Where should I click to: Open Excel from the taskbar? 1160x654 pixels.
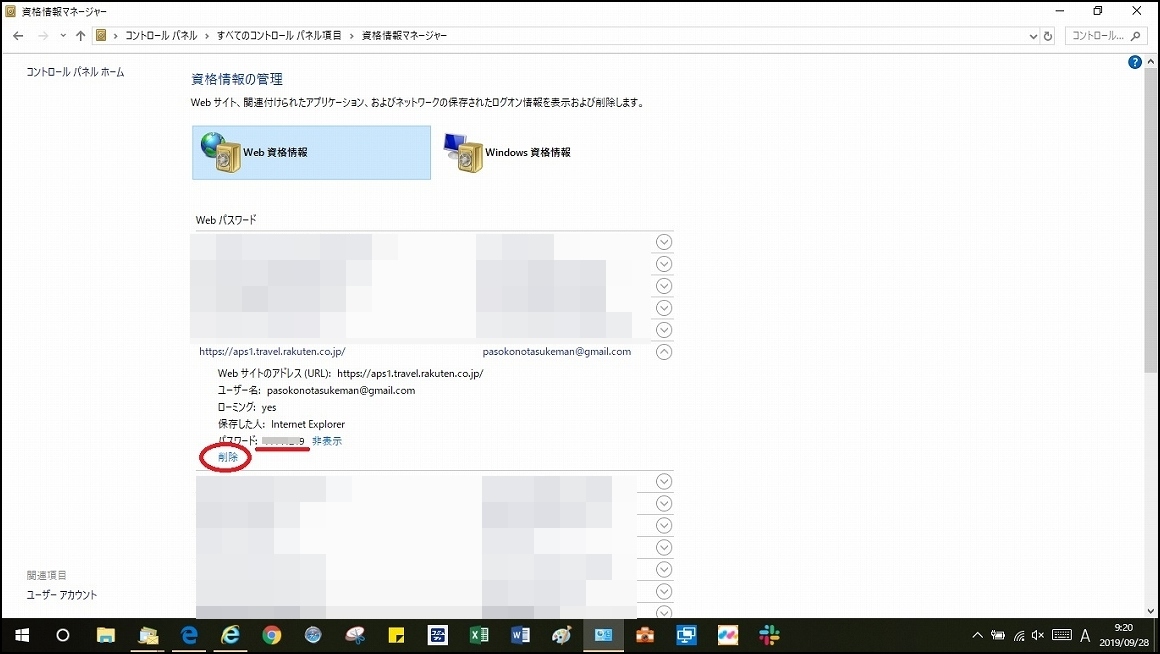tap(479, 636)
